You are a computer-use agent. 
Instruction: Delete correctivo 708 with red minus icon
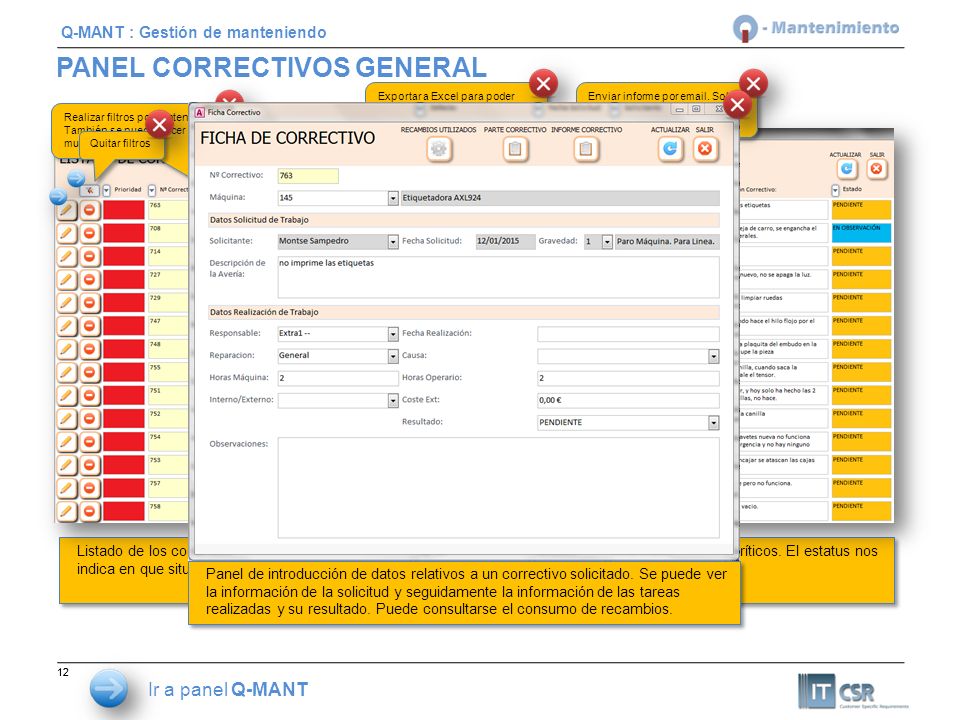[x=90, y=233]
